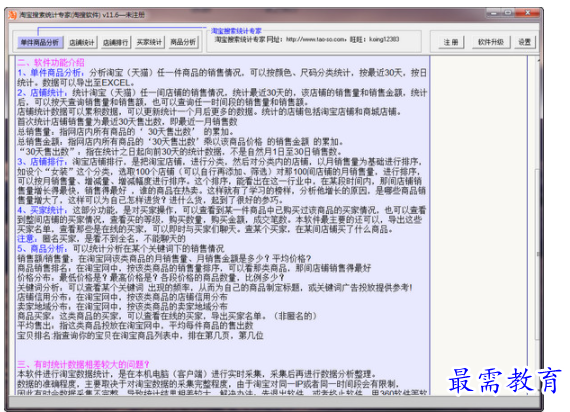Image resolution: width=570 pixels, height=412 pixels.
Task: Click the line starting 卖家地域分布
Action: point(122,306)
